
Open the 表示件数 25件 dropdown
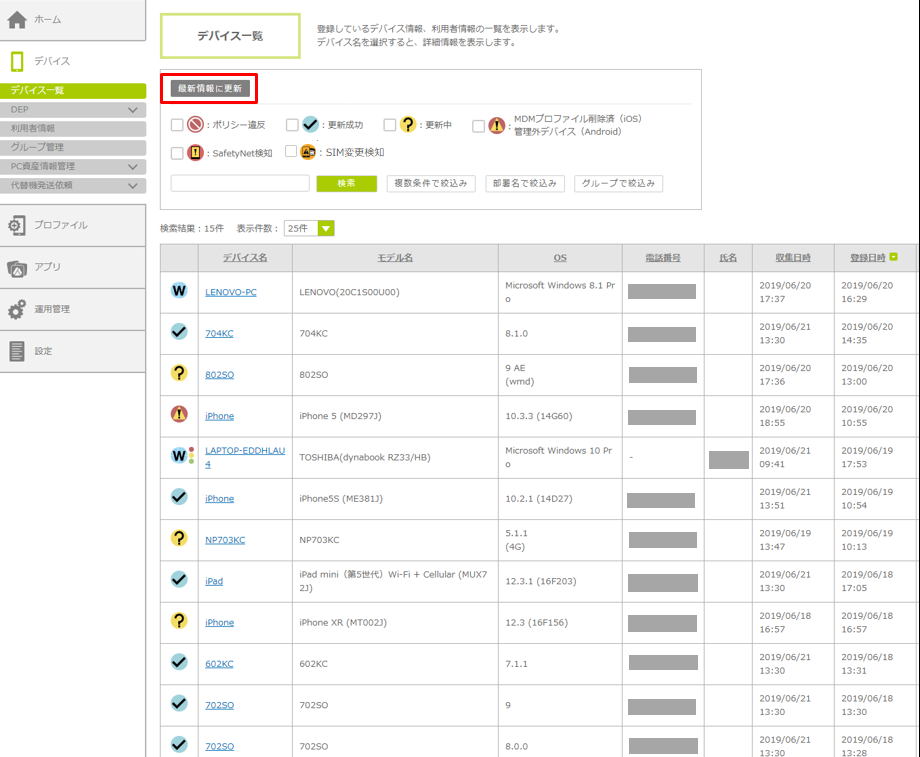point(309,229)
